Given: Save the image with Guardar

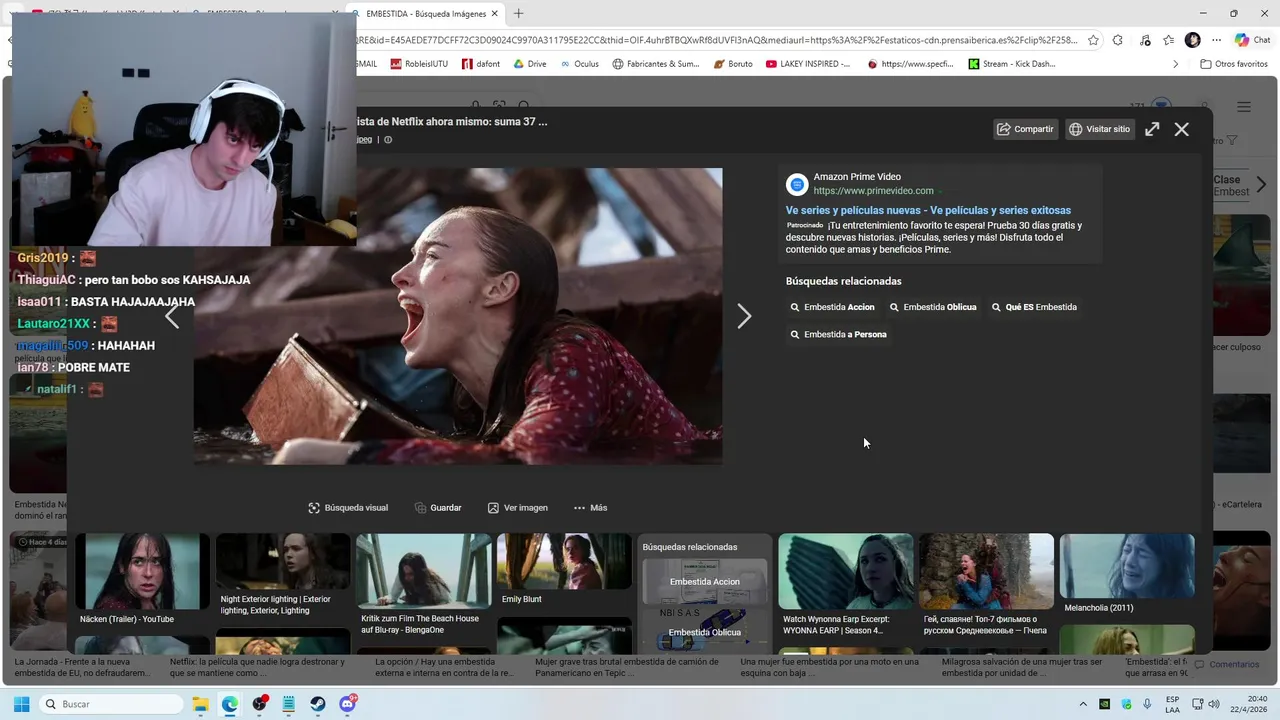Looking at the screenshot, I should (438, 508).
